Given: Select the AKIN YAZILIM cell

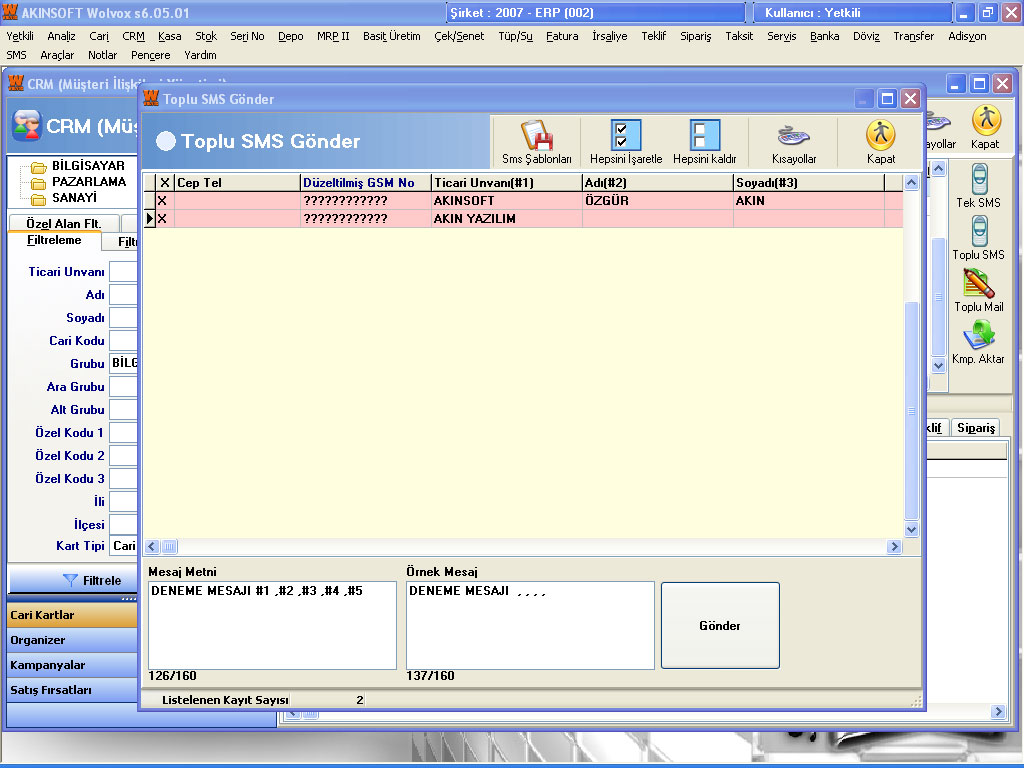Looking at the screenshot, I should [x=507, y=219].
